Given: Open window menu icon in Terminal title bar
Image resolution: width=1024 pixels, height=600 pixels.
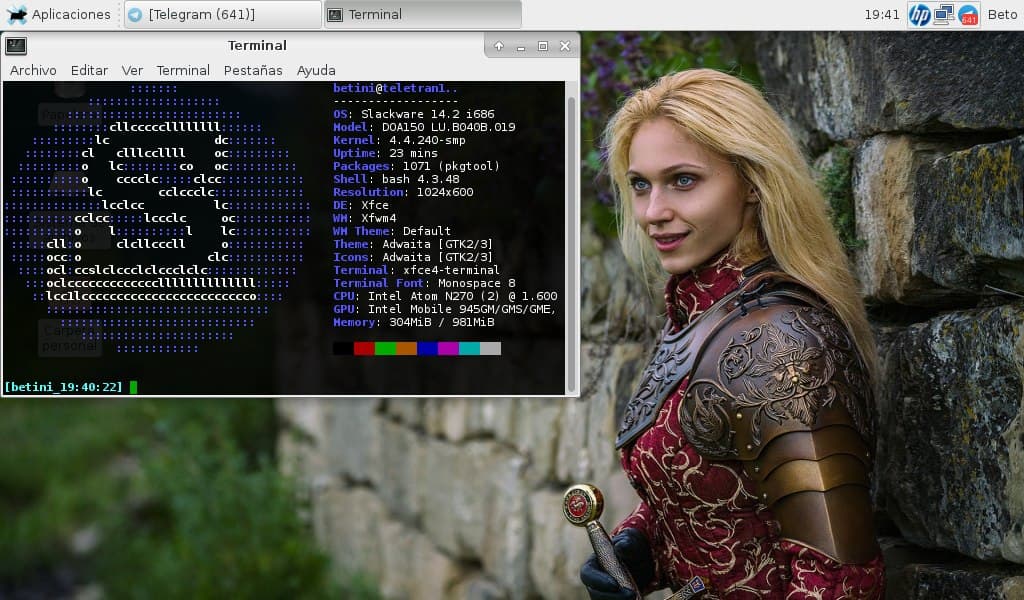Looking at the screenshot, I should pyautogui.click(x=16, y=46).
